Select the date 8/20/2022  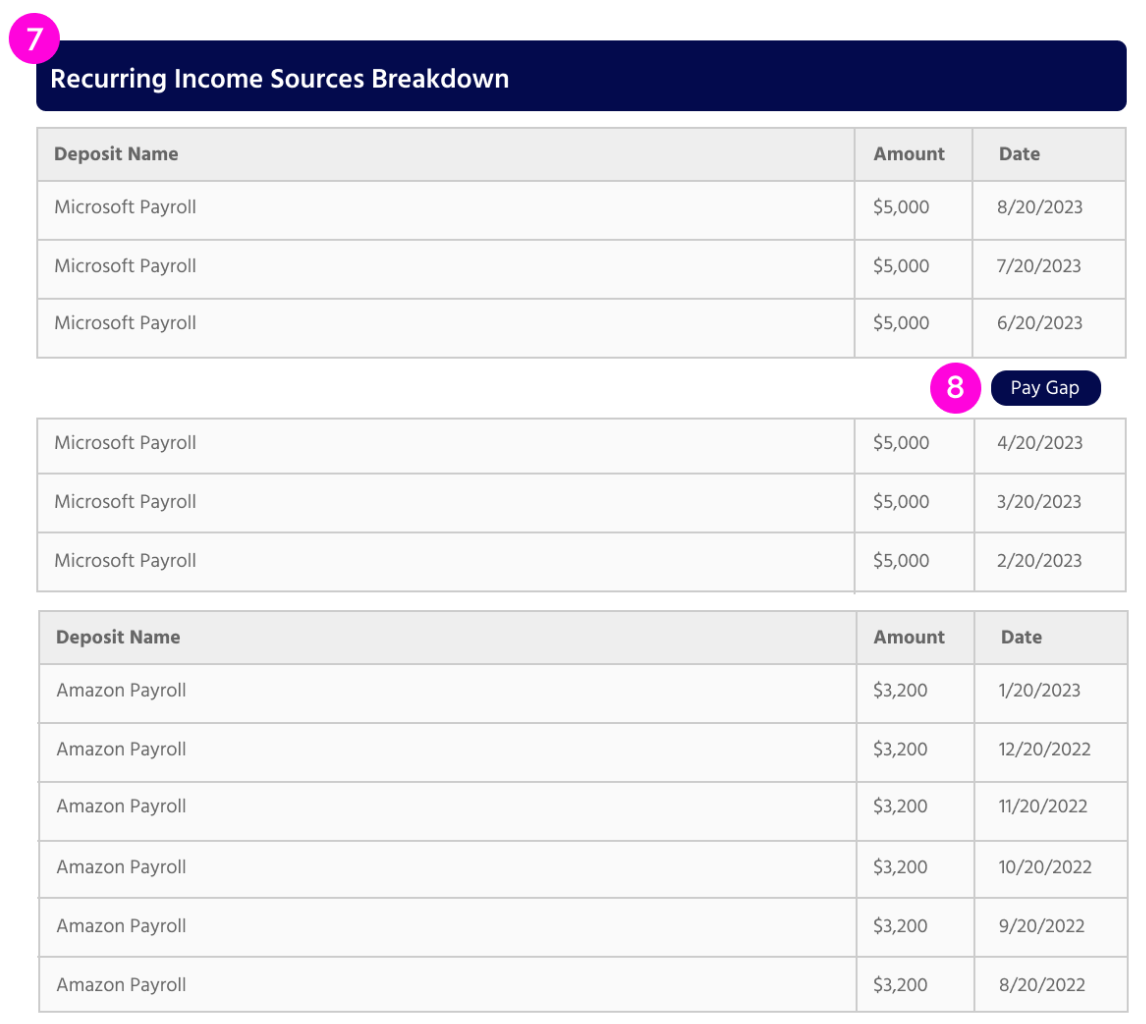(1041, 985)
